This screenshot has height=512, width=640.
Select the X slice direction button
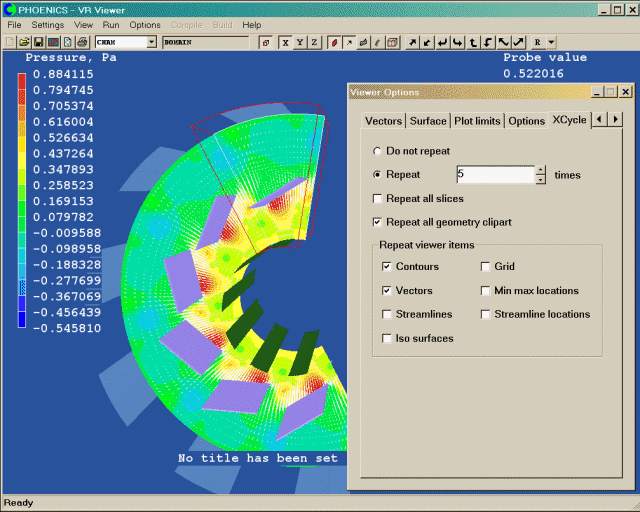284,42
